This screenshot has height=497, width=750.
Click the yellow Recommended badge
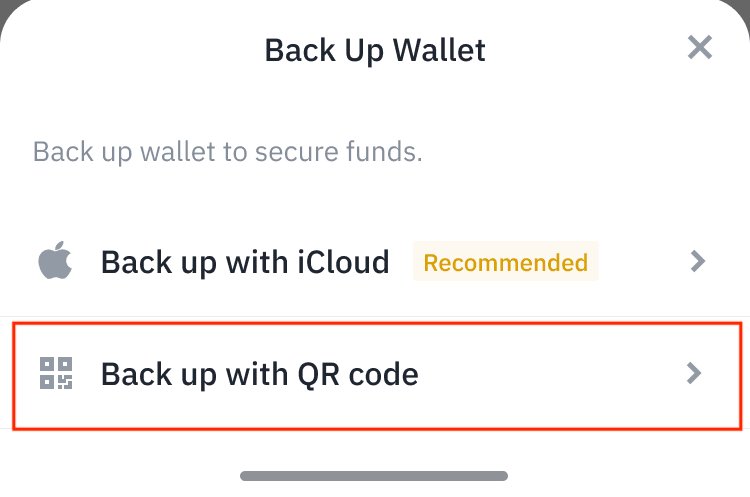505,262
